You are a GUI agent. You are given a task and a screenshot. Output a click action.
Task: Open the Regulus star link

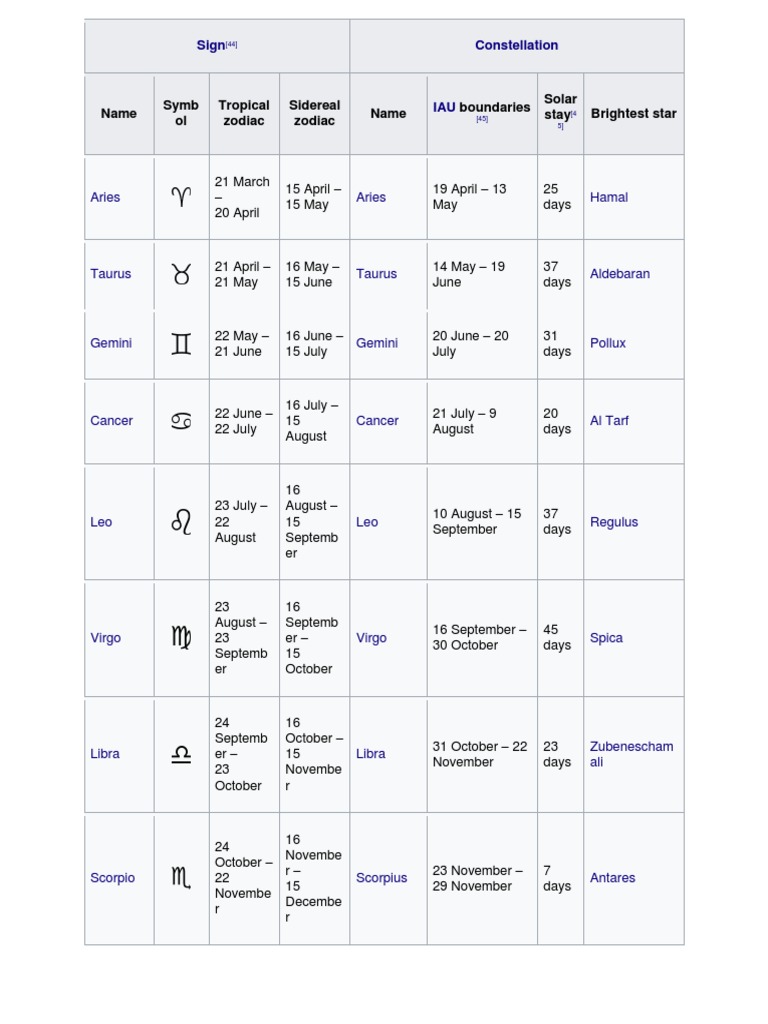coord(614,522)
